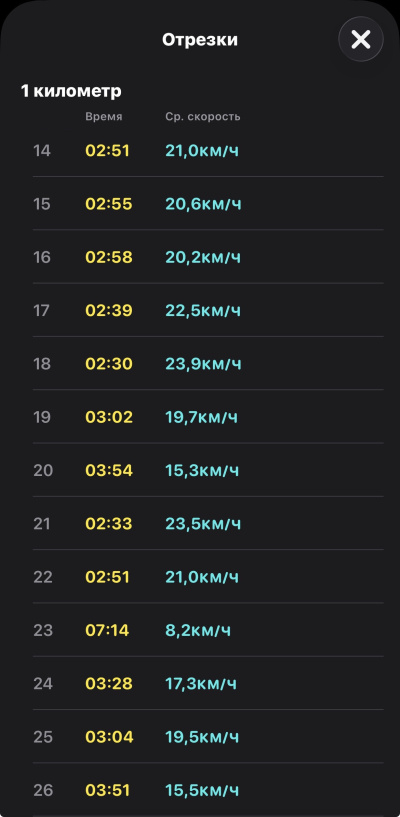Select split row 14
The width and height of the screenshot is (400, 817).
point(208,151)
